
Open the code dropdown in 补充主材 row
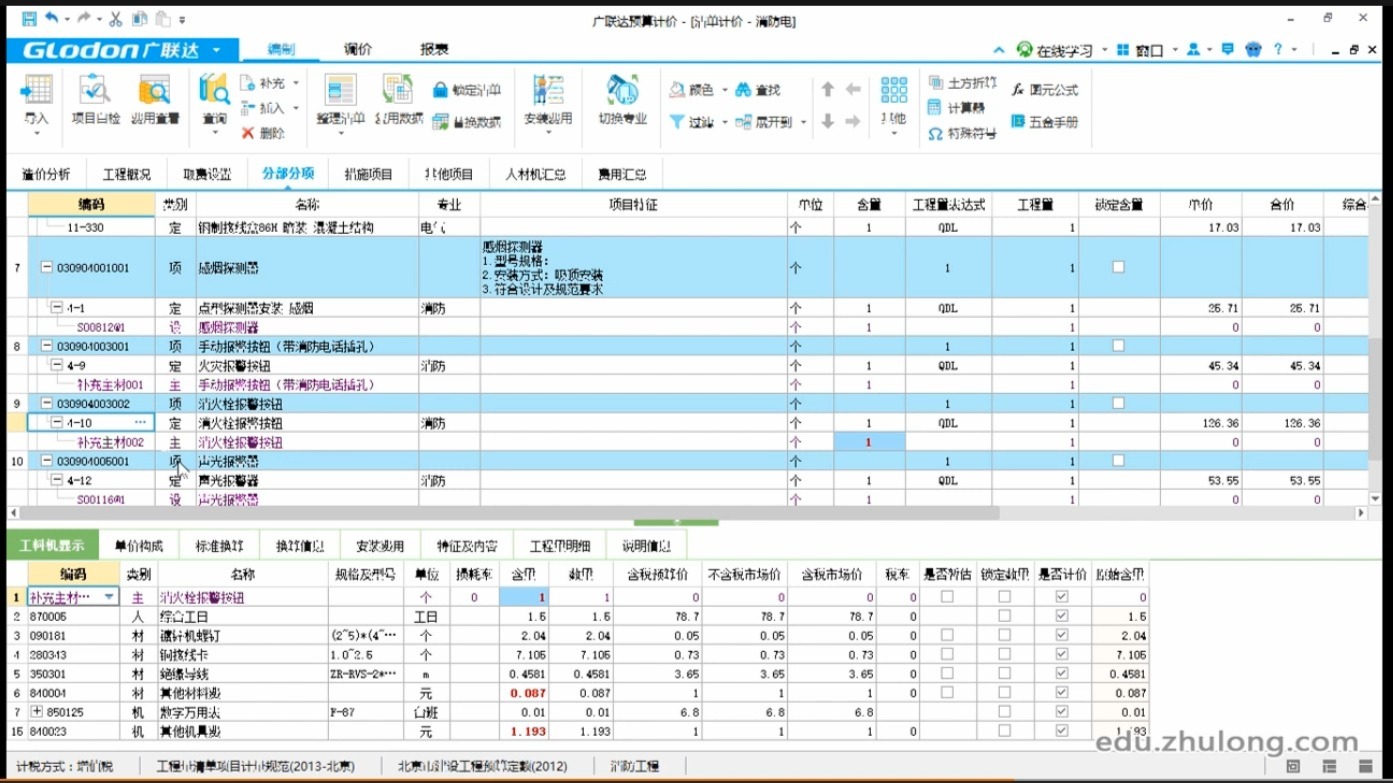[109, 597]
